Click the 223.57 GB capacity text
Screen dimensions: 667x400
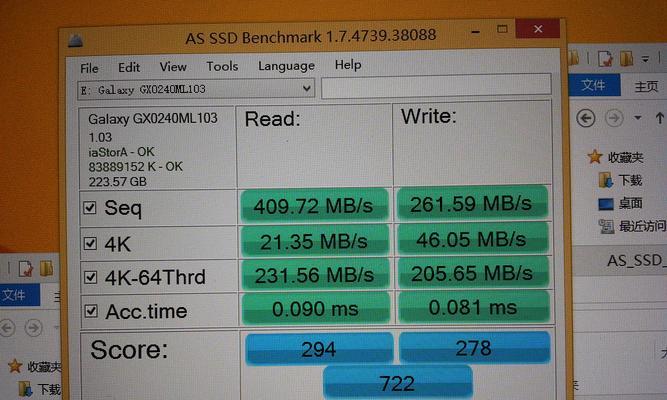point(117,182)
